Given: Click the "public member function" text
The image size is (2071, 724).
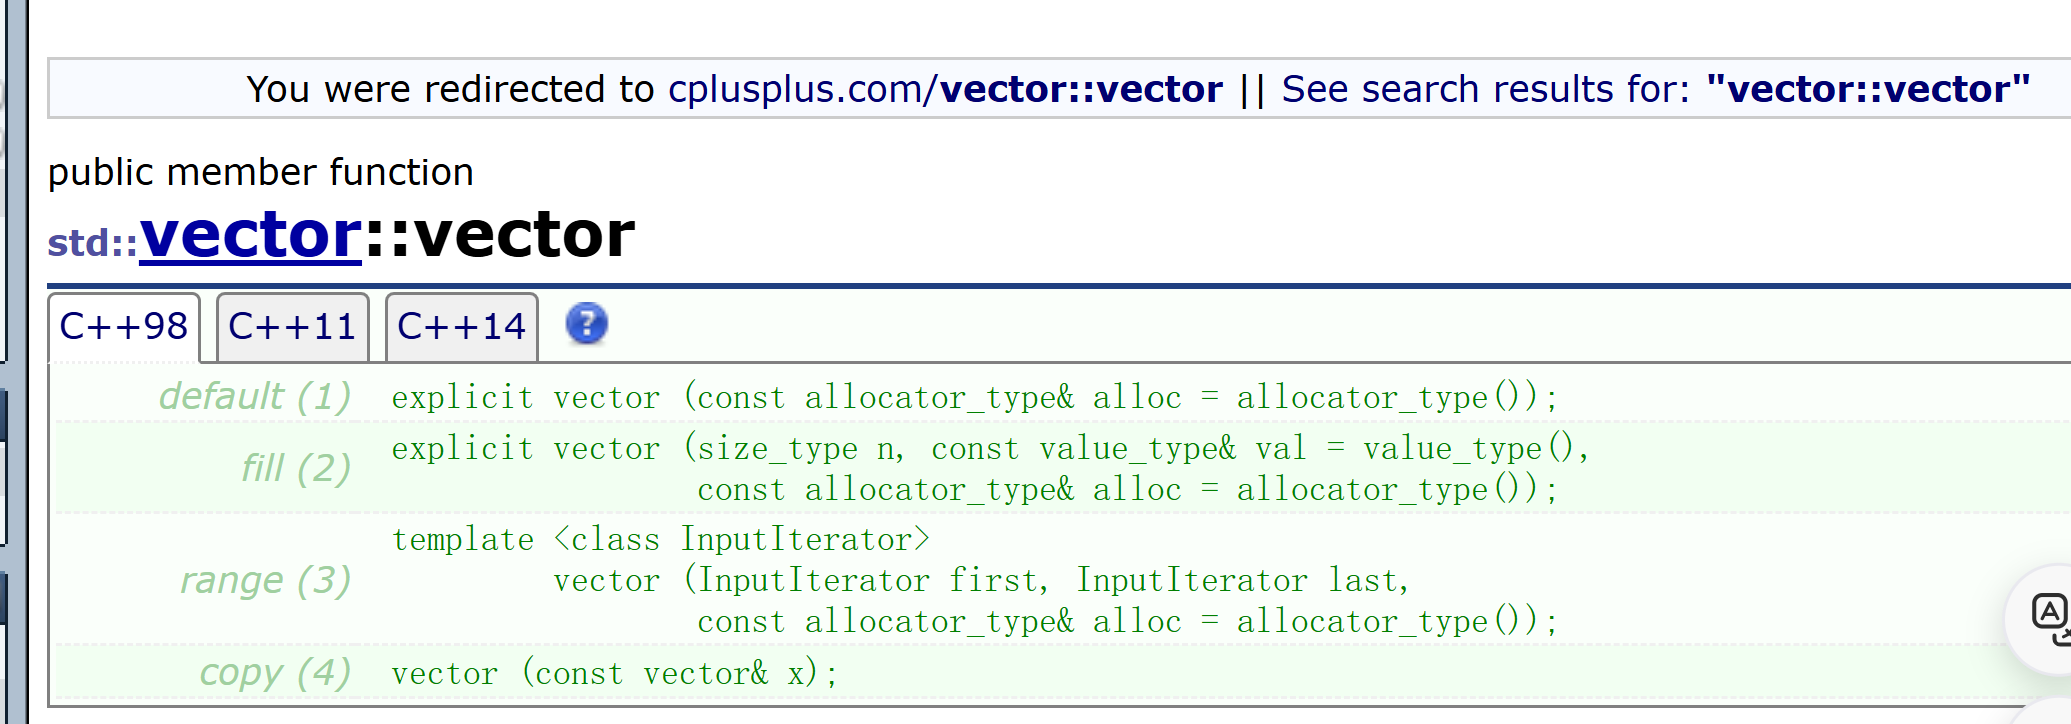Looking at the screenshot, I should (x=261, y=172).
